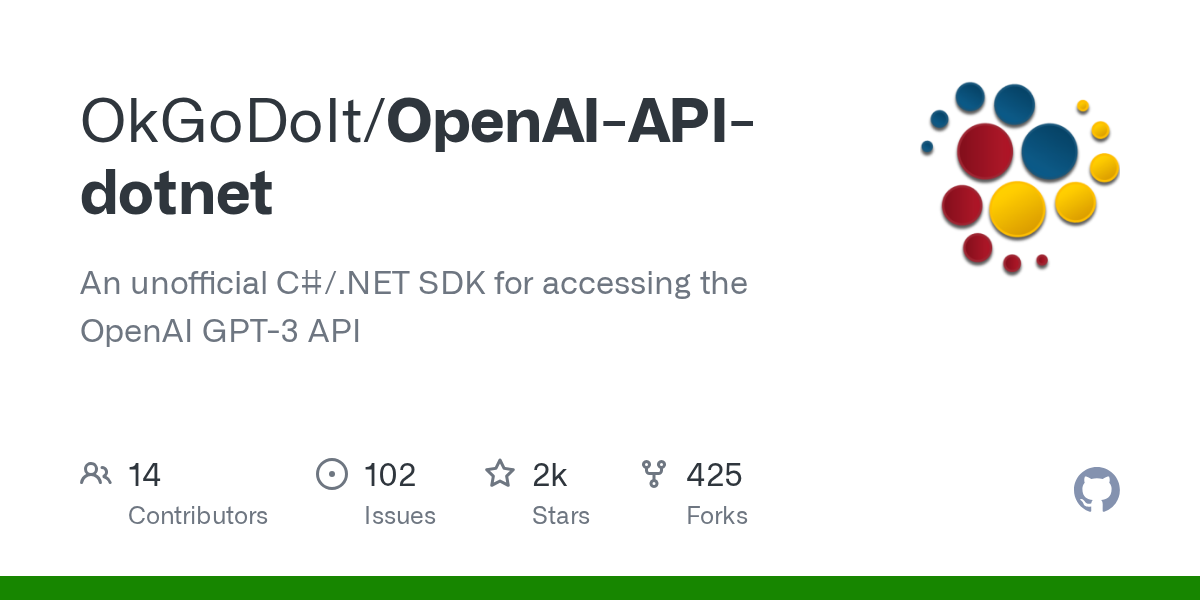The width and height of the screenshot is (1200, 600).
Task: Go to the Issues label
Action: 400,516
